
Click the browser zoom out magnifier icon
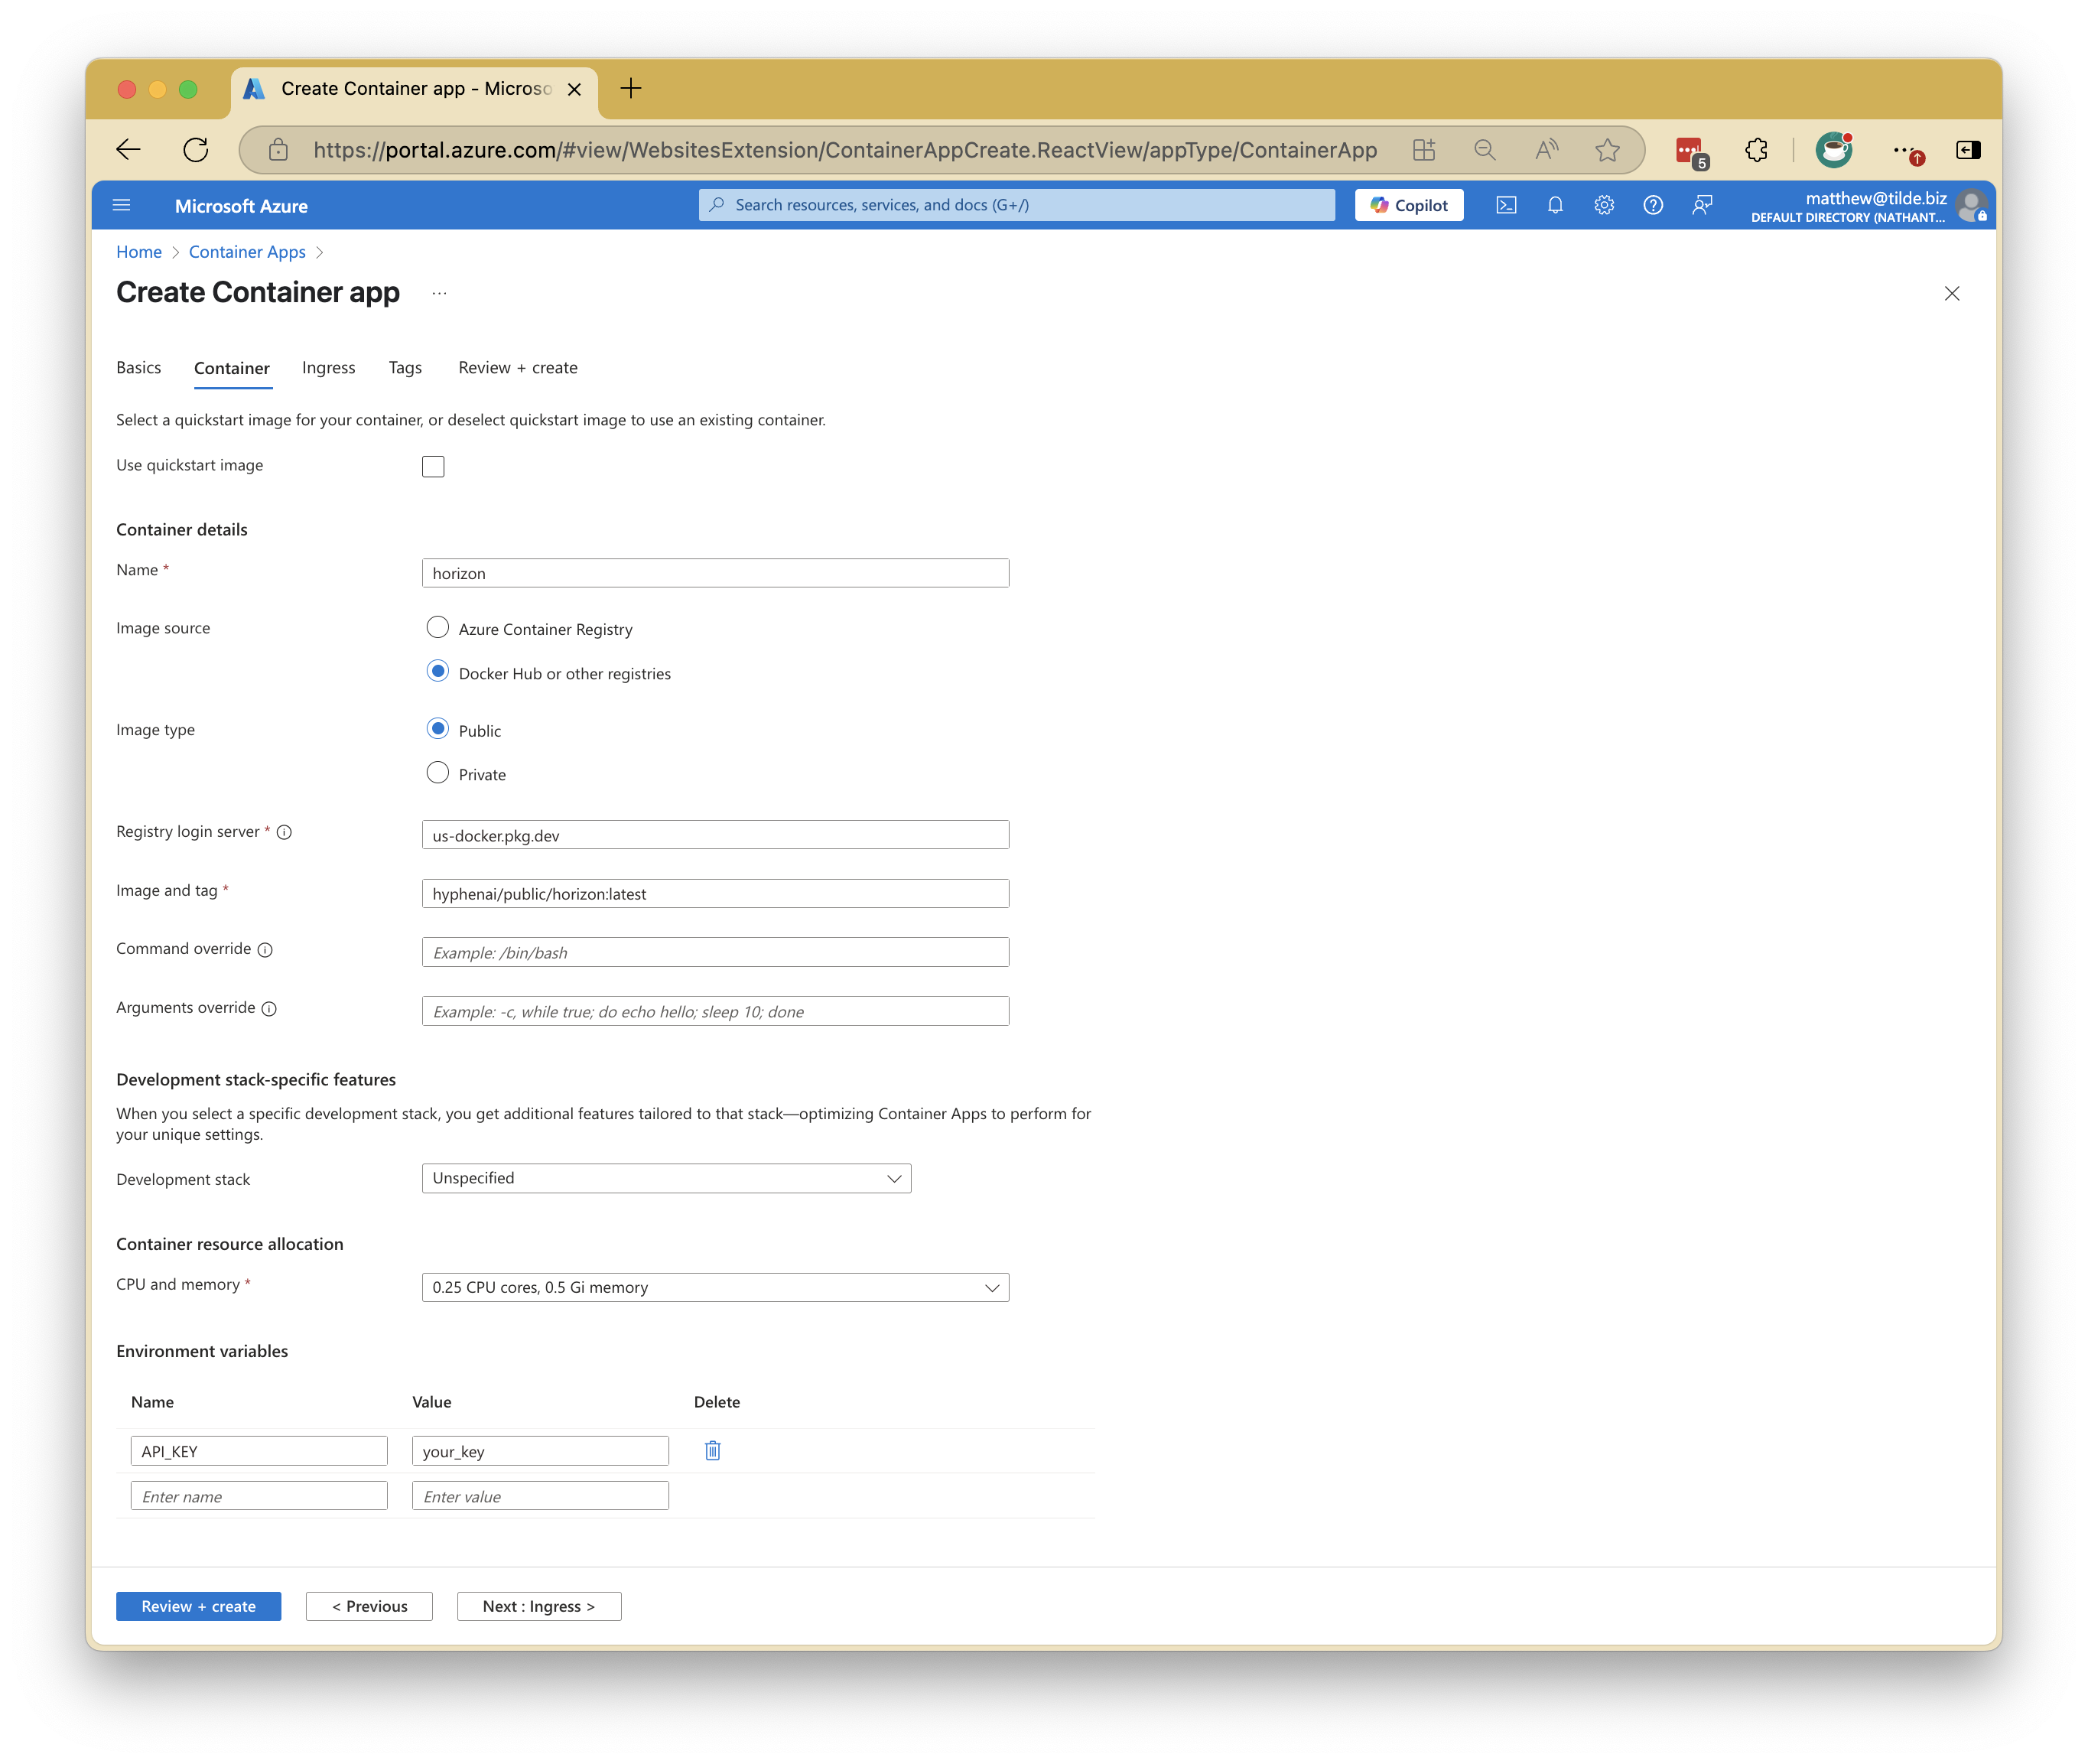click(1485, 150)
